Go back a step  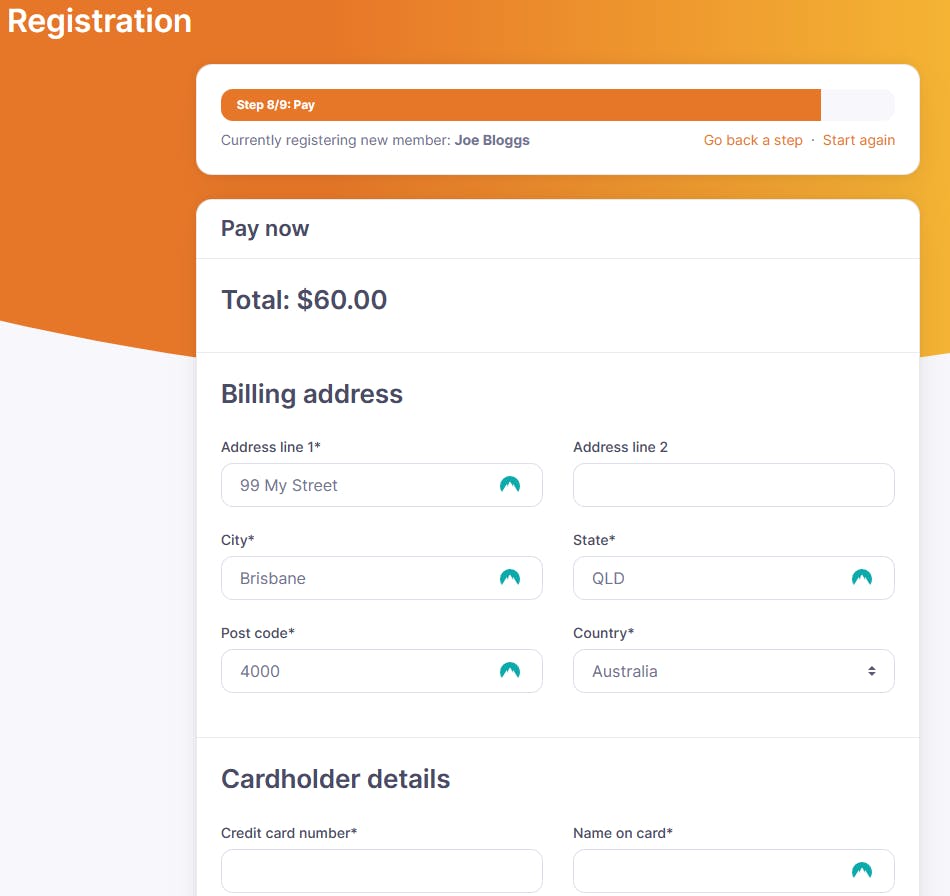[x=753, y=140]
